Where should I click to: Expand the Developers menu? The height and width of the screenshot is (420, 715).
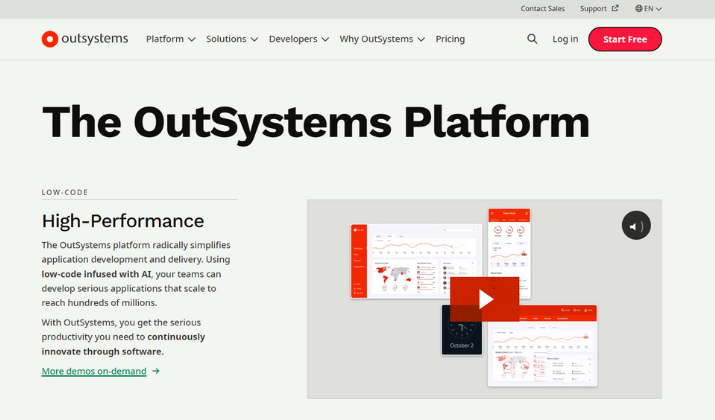tap(299, 39)
